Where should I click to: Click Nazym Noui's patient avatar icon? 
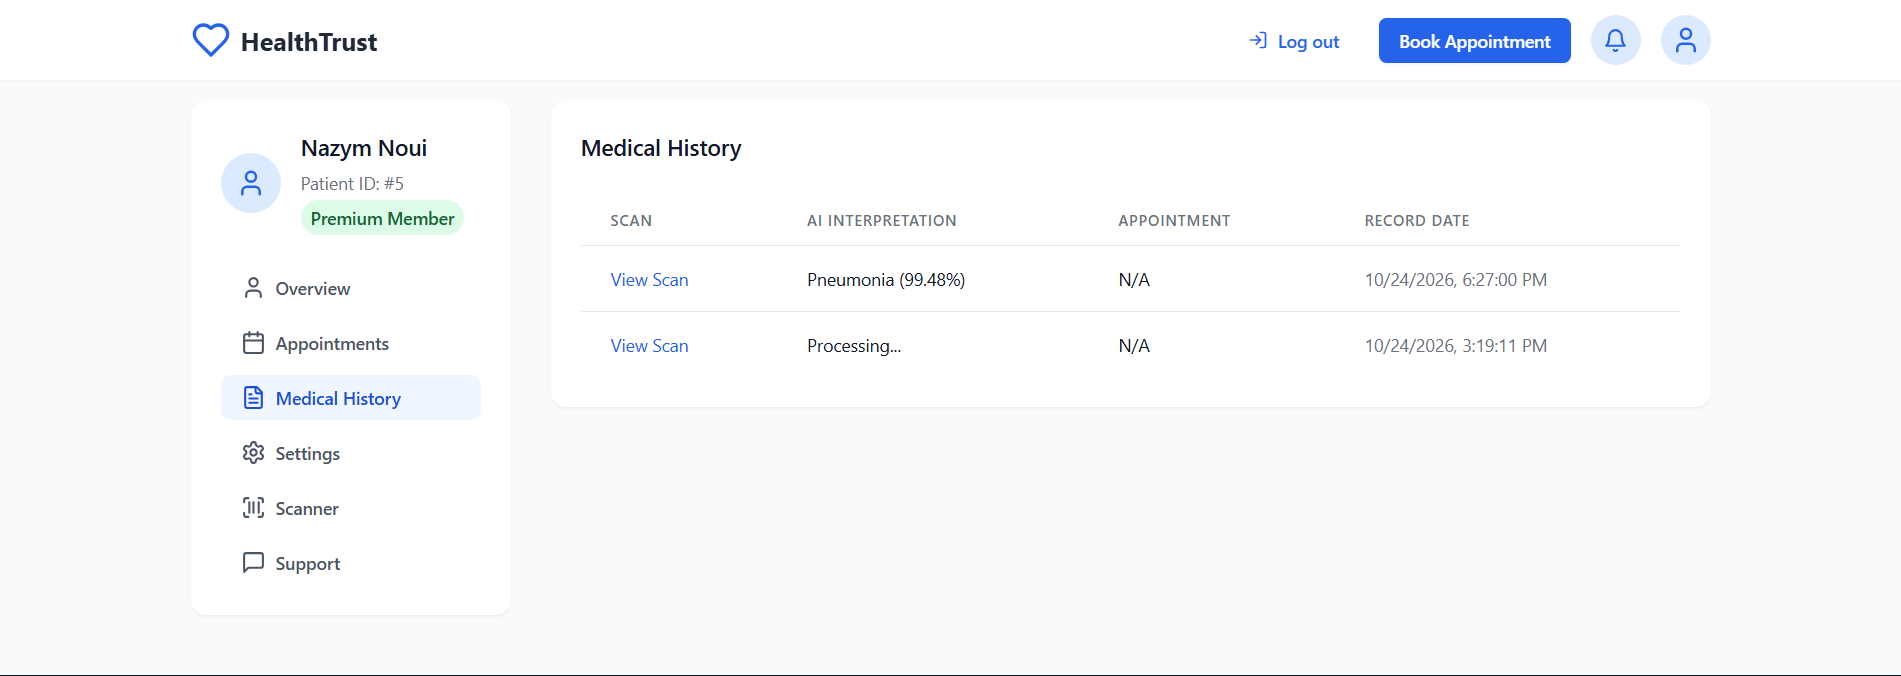(251, 183)
